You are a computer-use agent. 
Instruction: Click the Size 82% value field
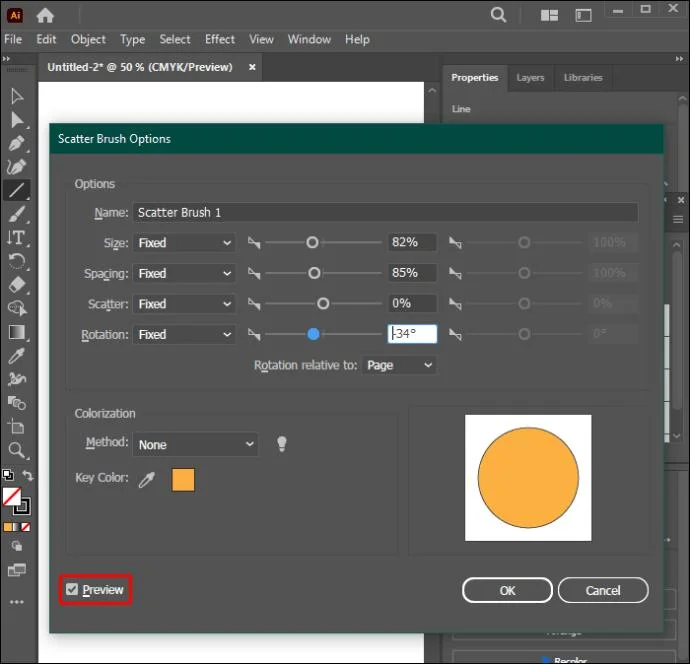(x=412, y=242)
